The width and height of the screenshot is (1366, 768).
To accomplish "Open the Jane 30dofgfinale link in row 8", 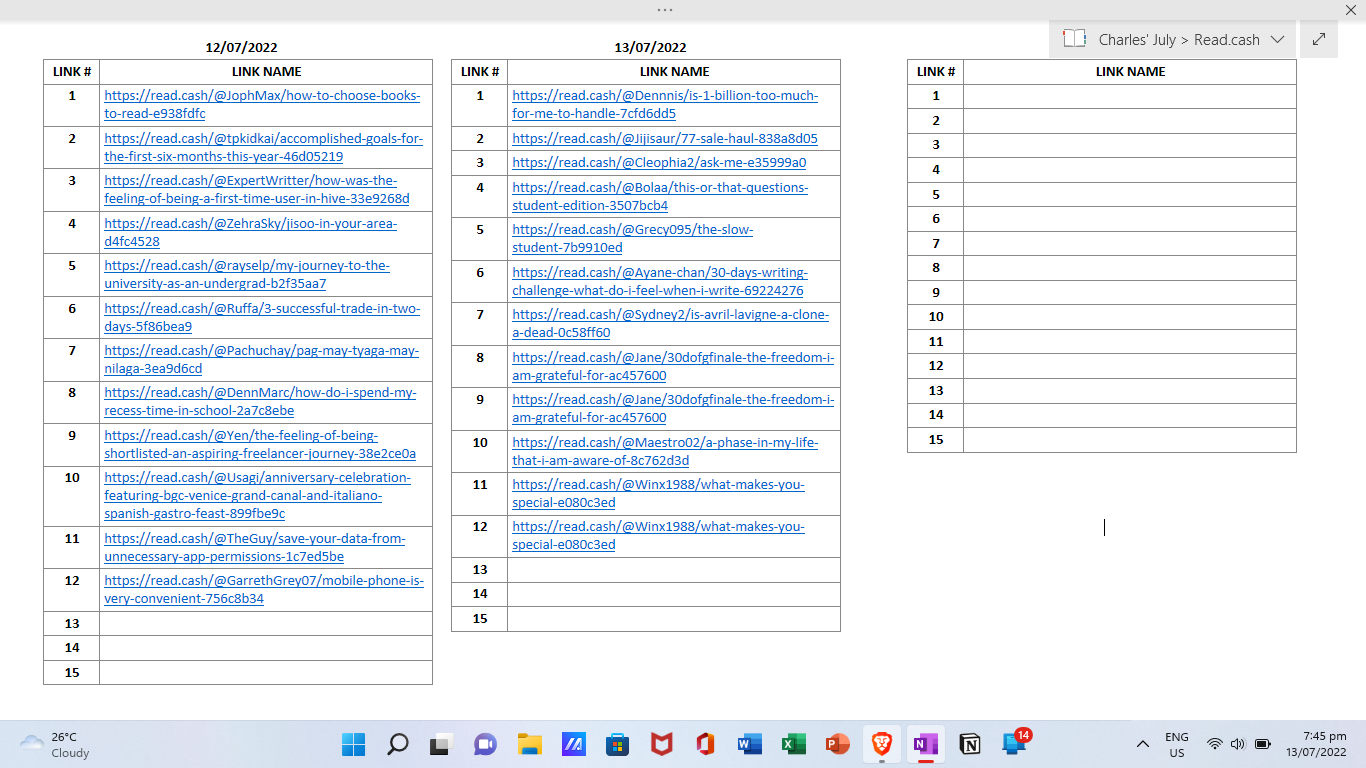I will [673, 366].
